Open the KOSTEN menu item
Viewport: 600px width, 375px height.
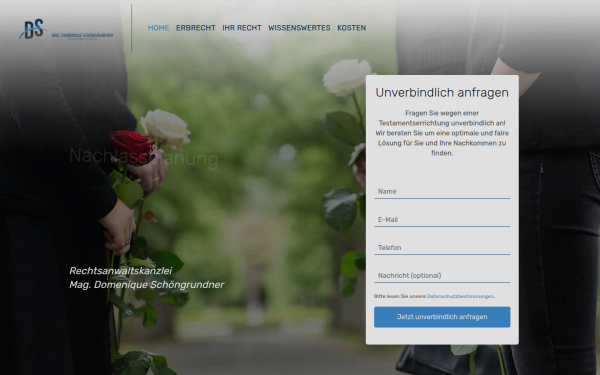(x=352, y=28)
